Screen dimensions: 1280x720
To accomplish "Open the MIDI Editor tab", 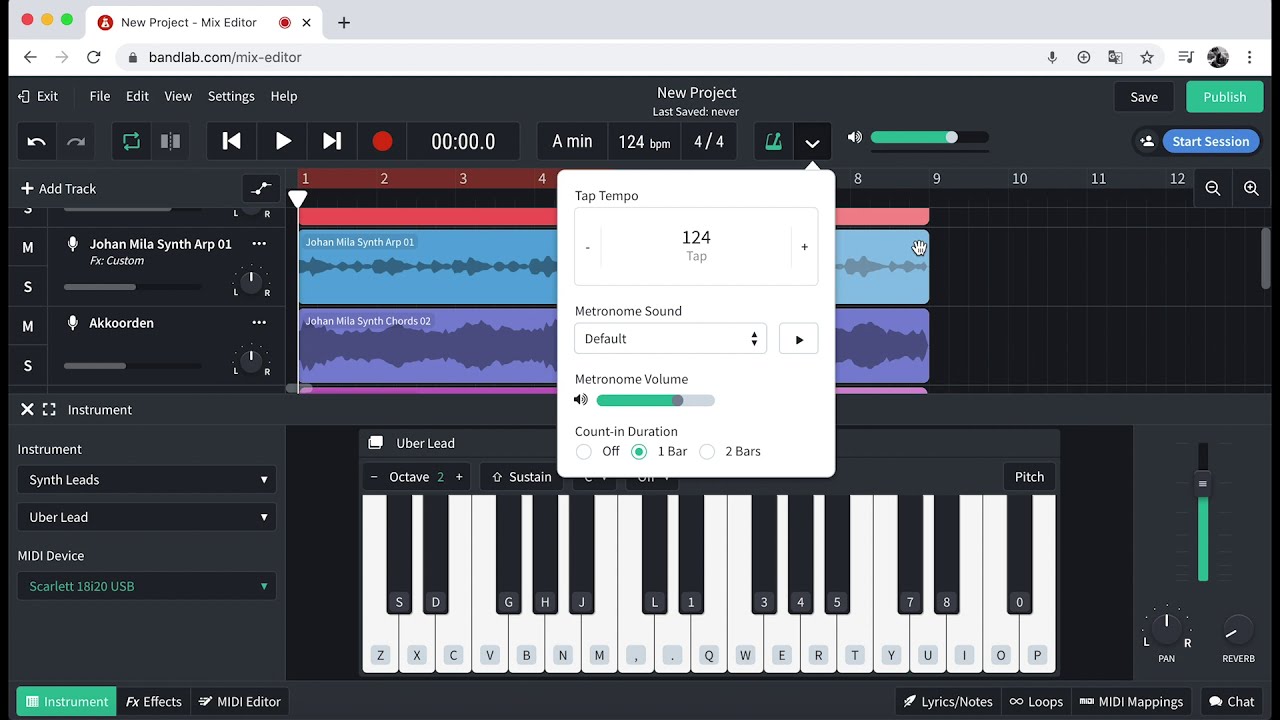I will (x=240, y=701).
